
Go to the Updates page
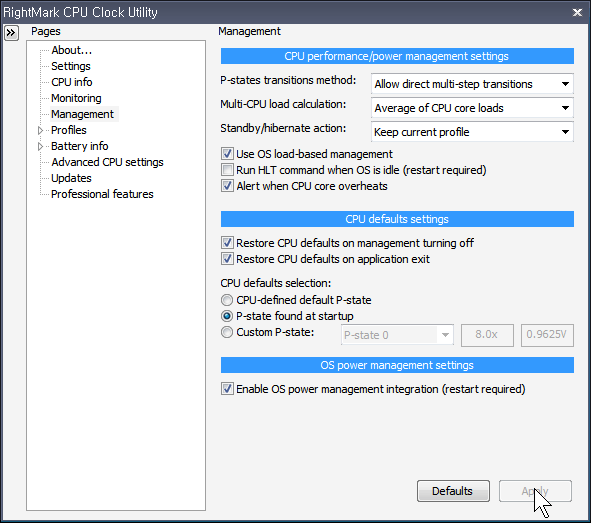pyautogui.click(x=71, y=178)
